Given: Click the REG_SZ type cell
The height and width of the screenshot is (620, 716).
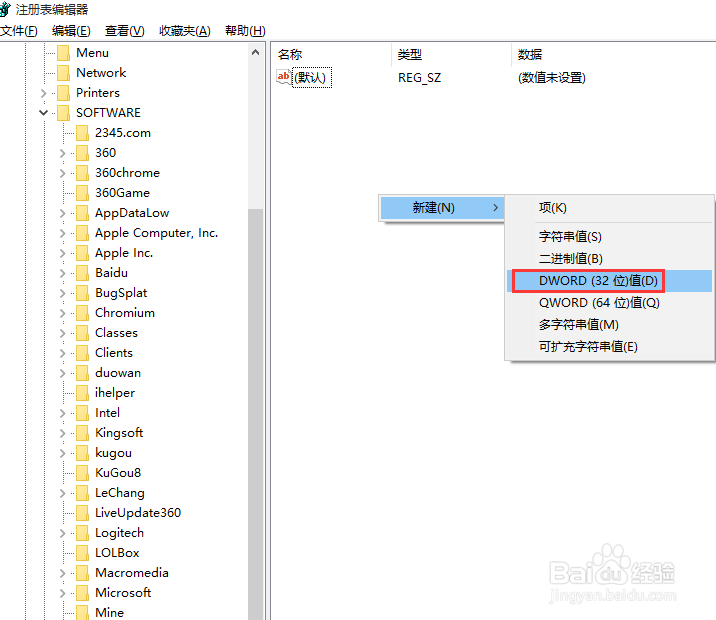Looking at the screenshot, I should (x=420, y=78).
